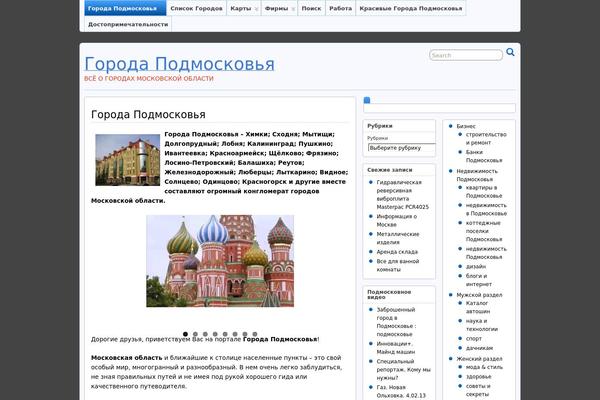Open the Металлические изделия post

pyautogui.click(x=398, y=238)
